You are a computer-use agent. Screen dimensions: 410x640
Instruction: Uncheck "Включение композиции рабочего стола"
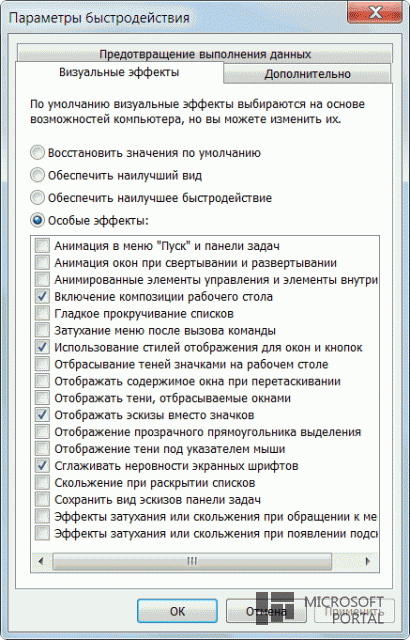42,297
